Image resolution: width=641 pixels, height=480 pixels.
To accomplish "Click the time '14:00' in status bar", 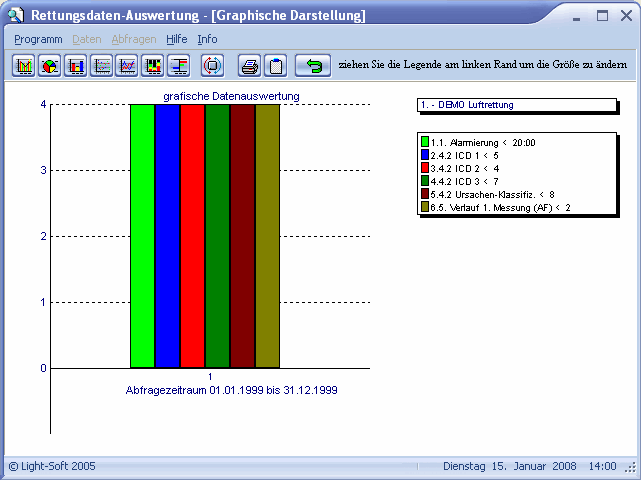I will [602, 466].
